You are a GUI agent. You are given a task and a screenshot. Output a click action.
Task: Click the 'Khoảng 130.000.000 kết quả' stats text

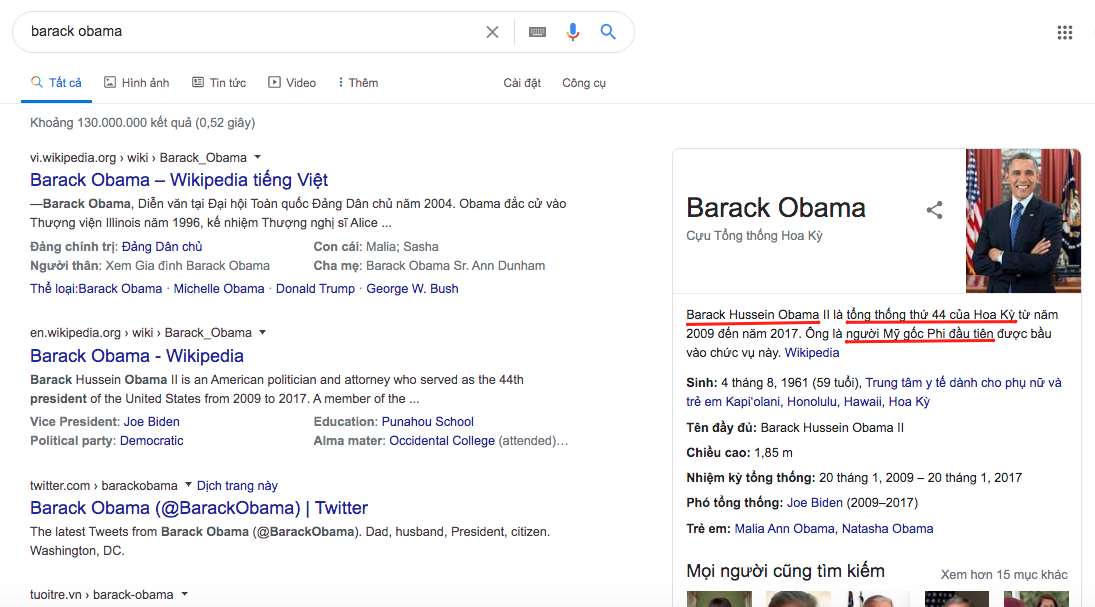142,123
